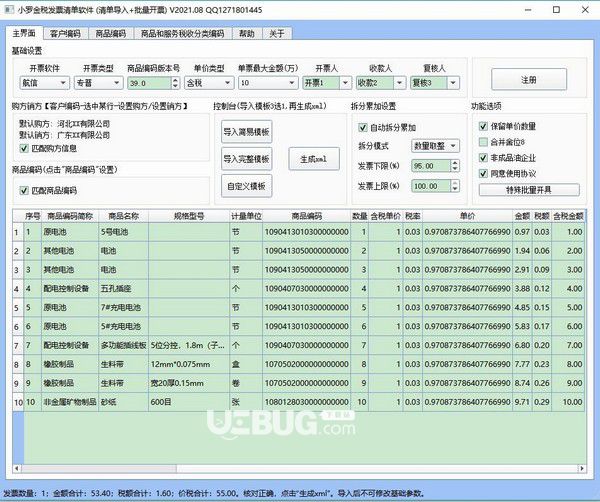The image size is (600, 502).
Task: Click the 商品编码版本号 field showing 39.0
Action: (149, 83)
